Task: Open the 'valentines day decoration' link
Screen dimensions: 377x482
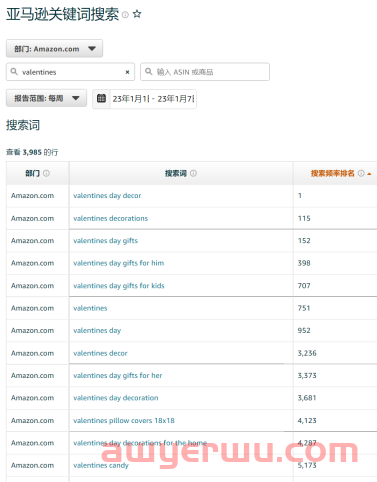Action: coord(116,398)
